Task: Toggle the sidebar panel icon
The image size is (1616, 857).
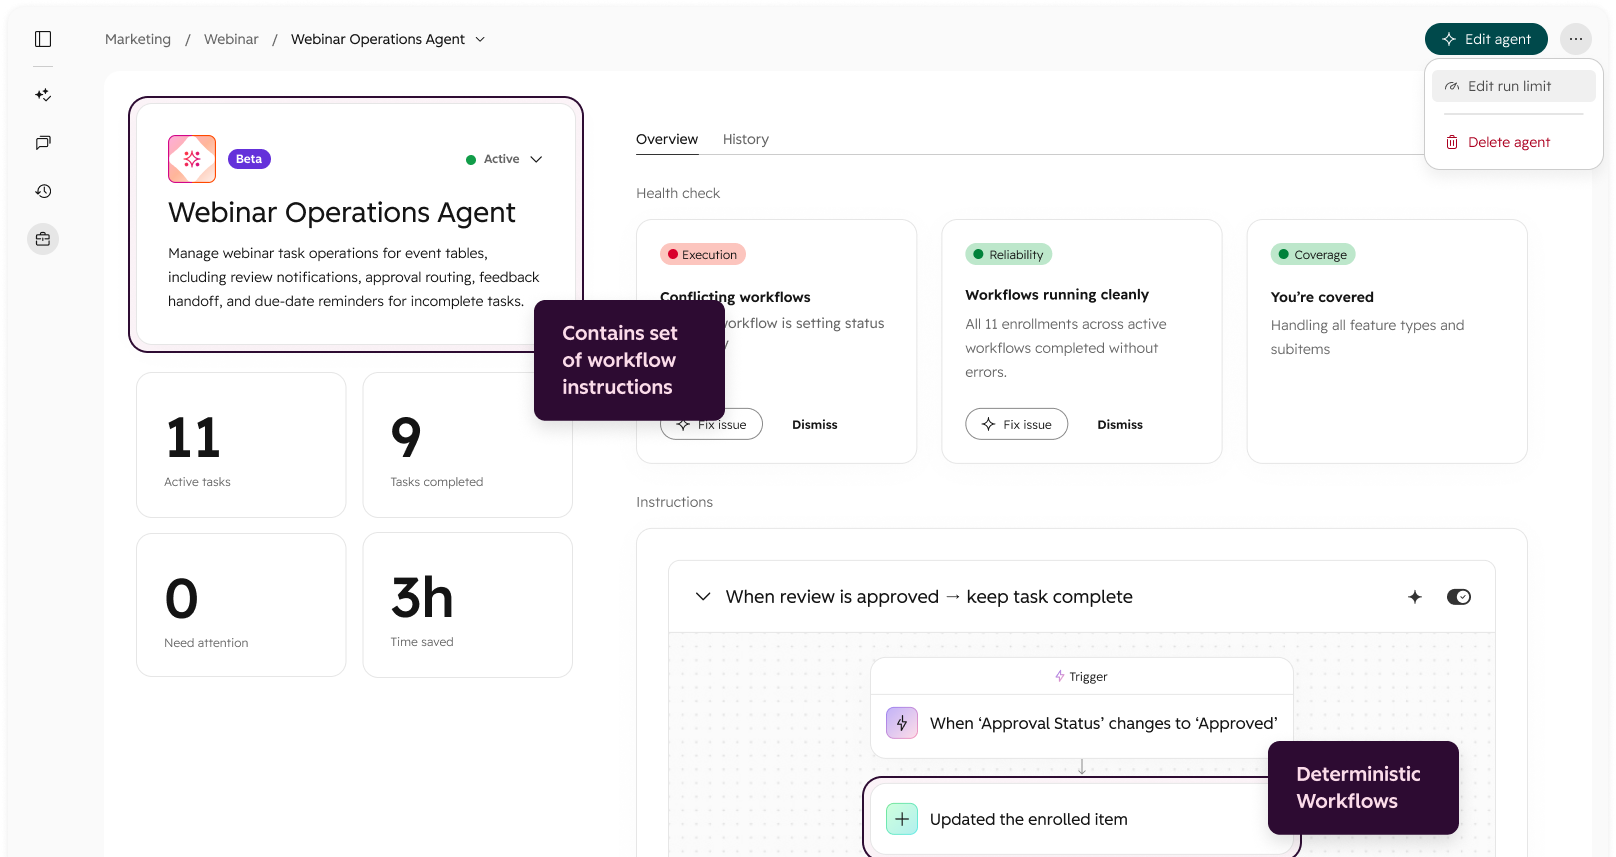Action: click(43, 39)
